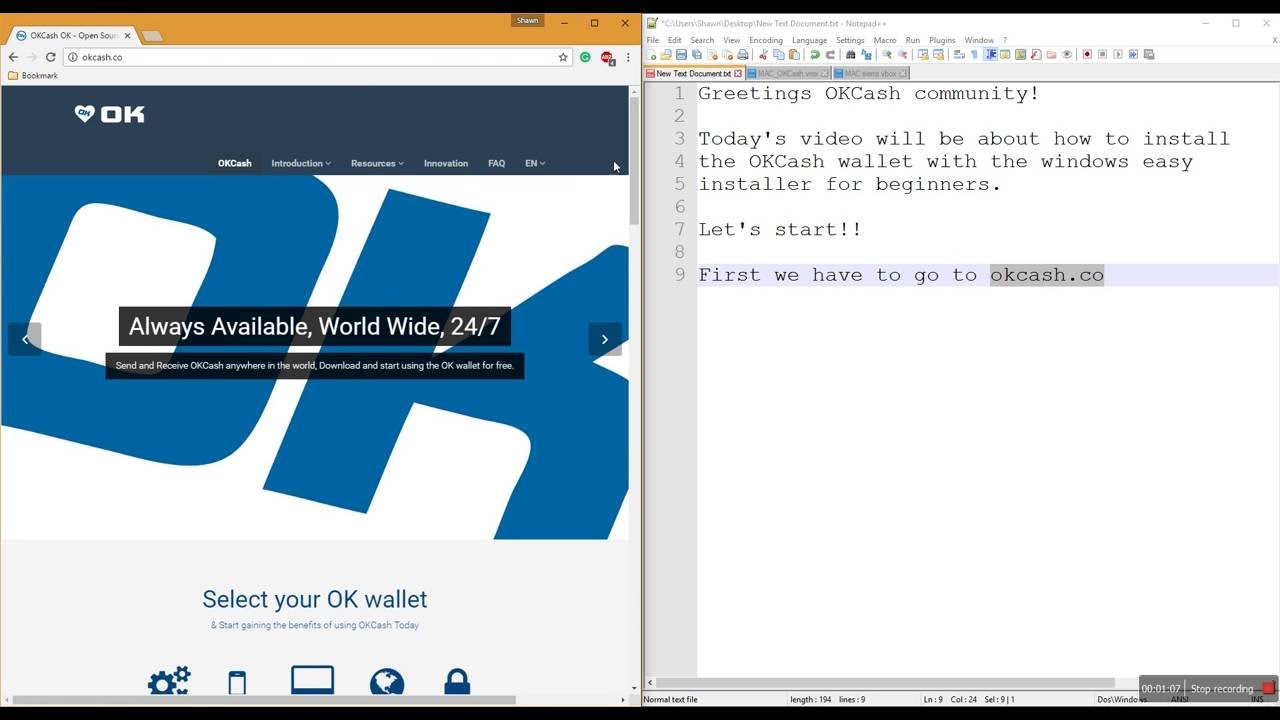Open Find with the binoculars icon
The width and height of the screenshot is (1280, 720).
[851, 54]
